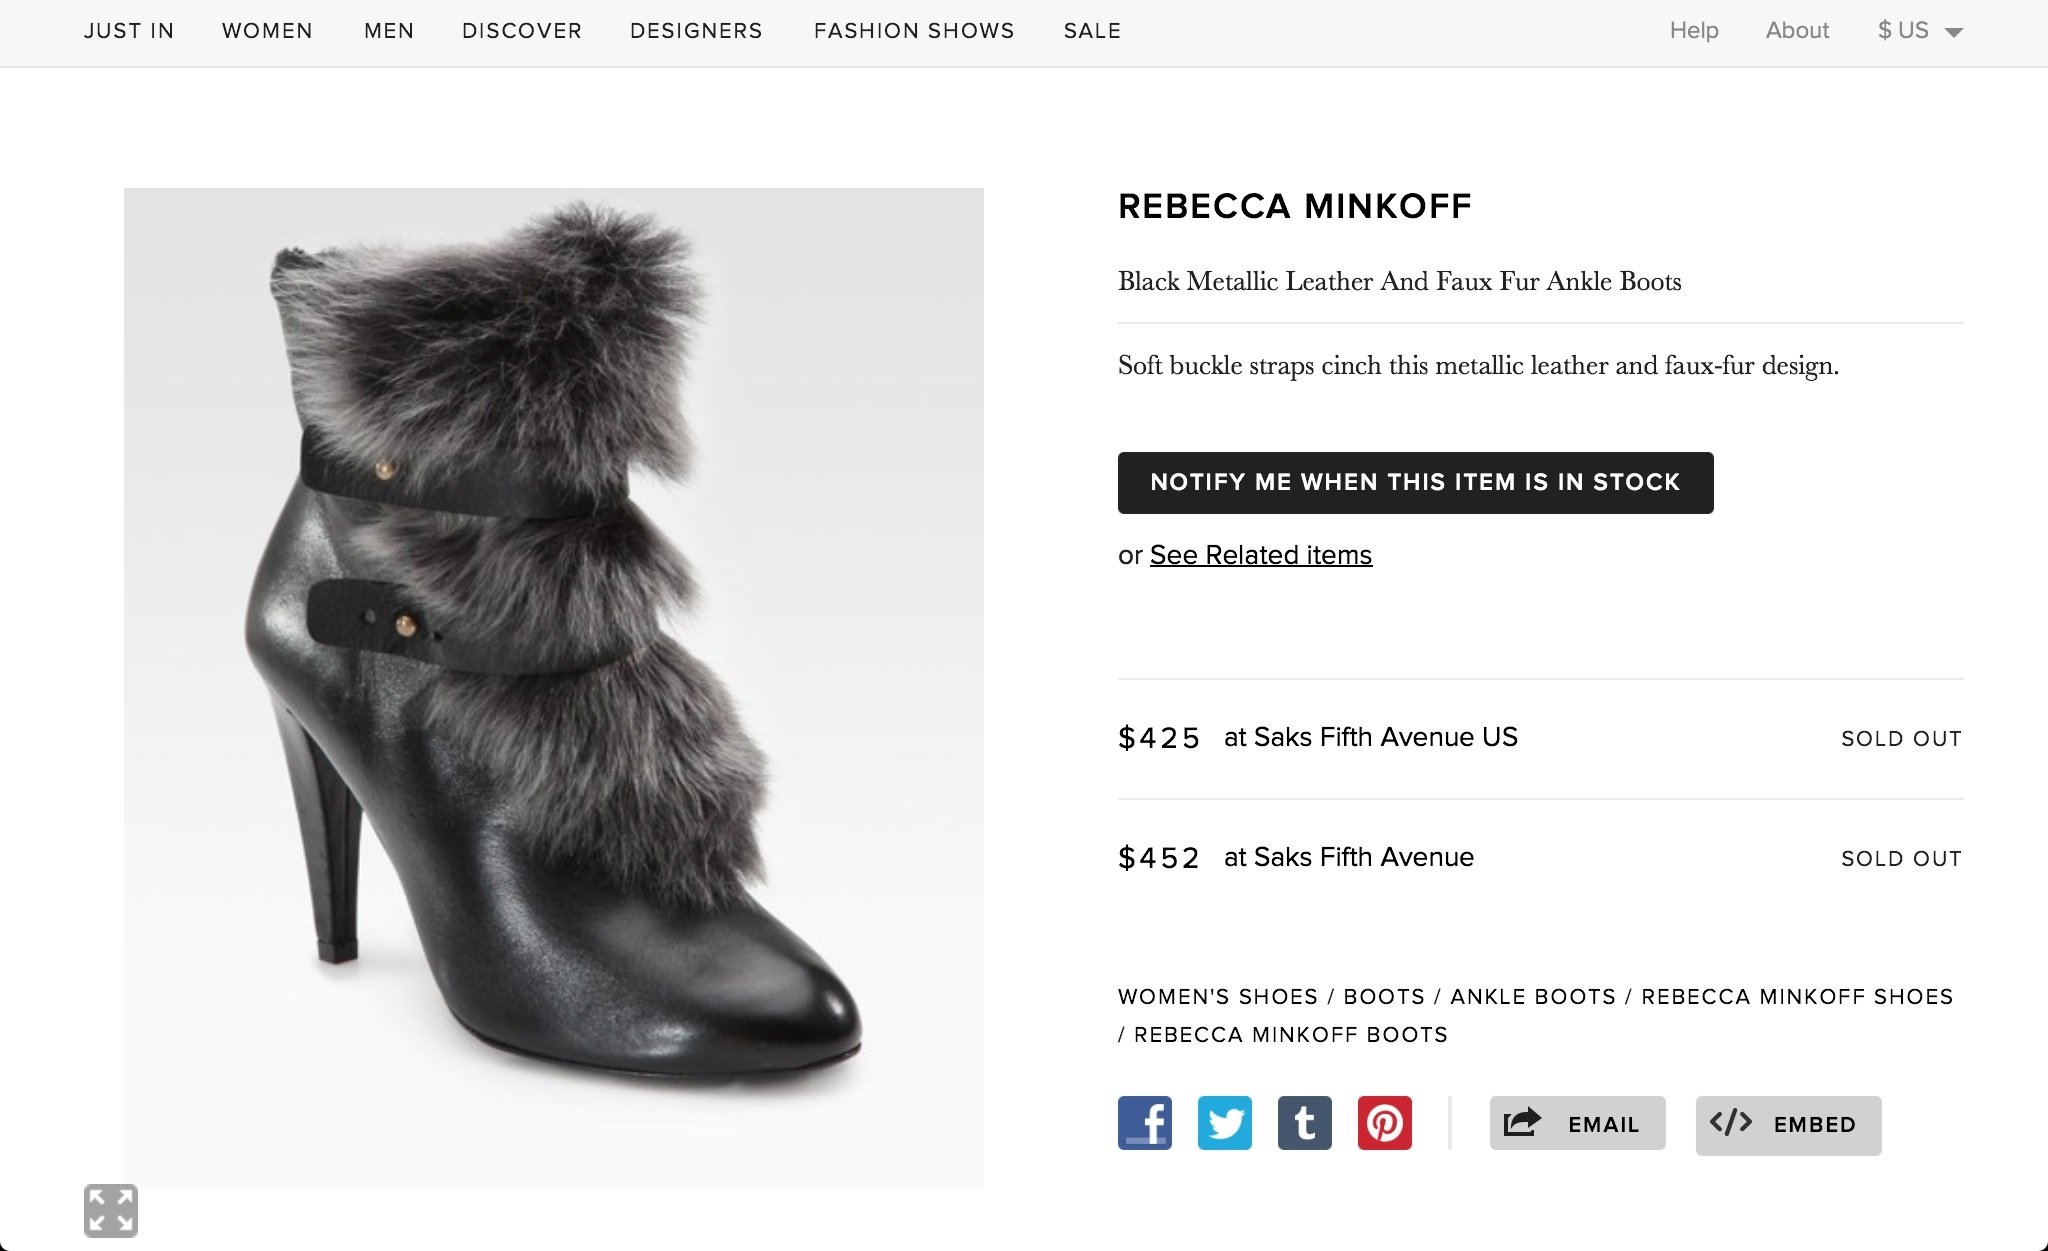The image size is (2048, 1251).
Task: Email this product to a friend
Action: tap(1577, 1124)
